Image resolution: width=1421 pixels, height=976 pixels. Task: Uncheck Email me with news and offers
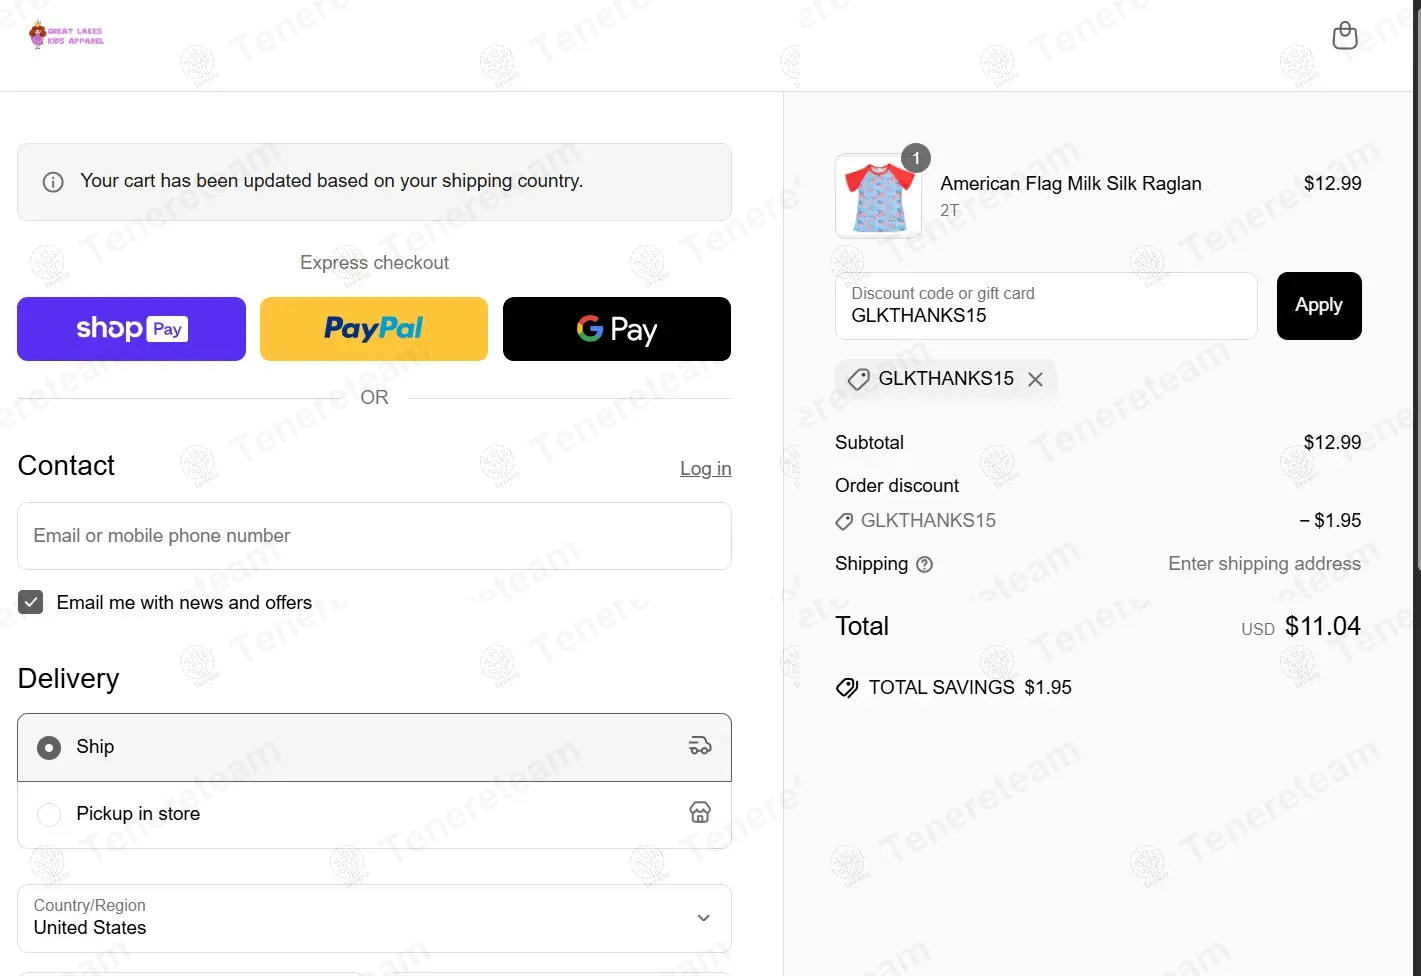[x=31, y=602]
